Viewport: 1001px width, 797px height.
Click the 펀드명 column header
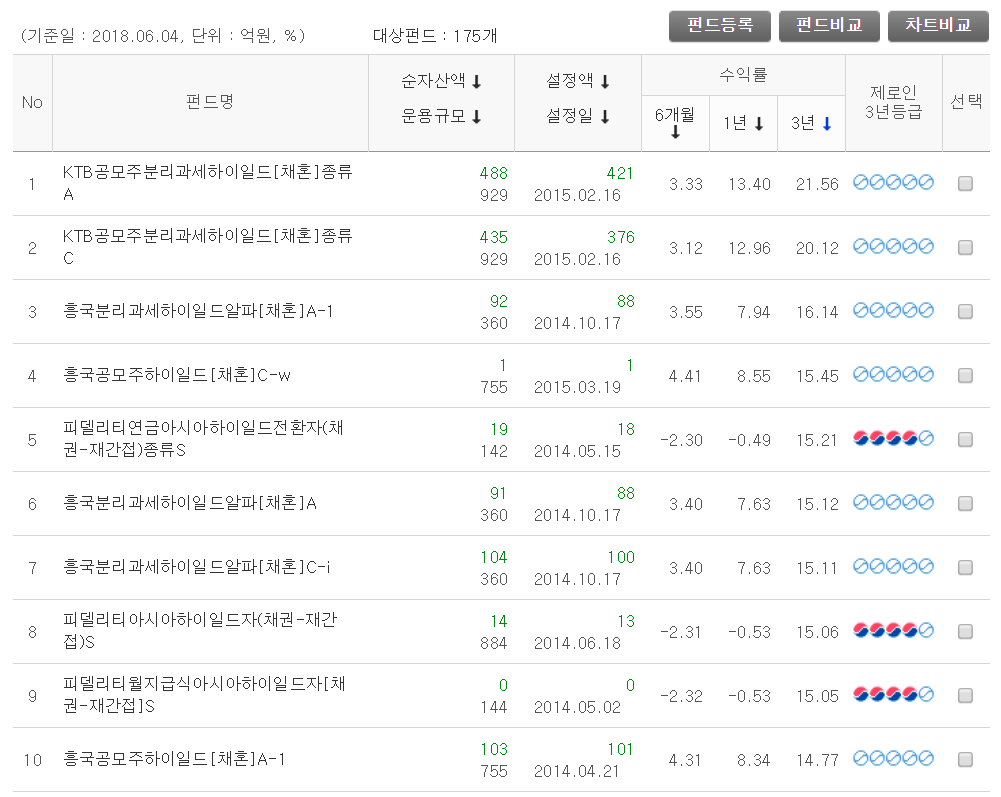click(210, 97)
